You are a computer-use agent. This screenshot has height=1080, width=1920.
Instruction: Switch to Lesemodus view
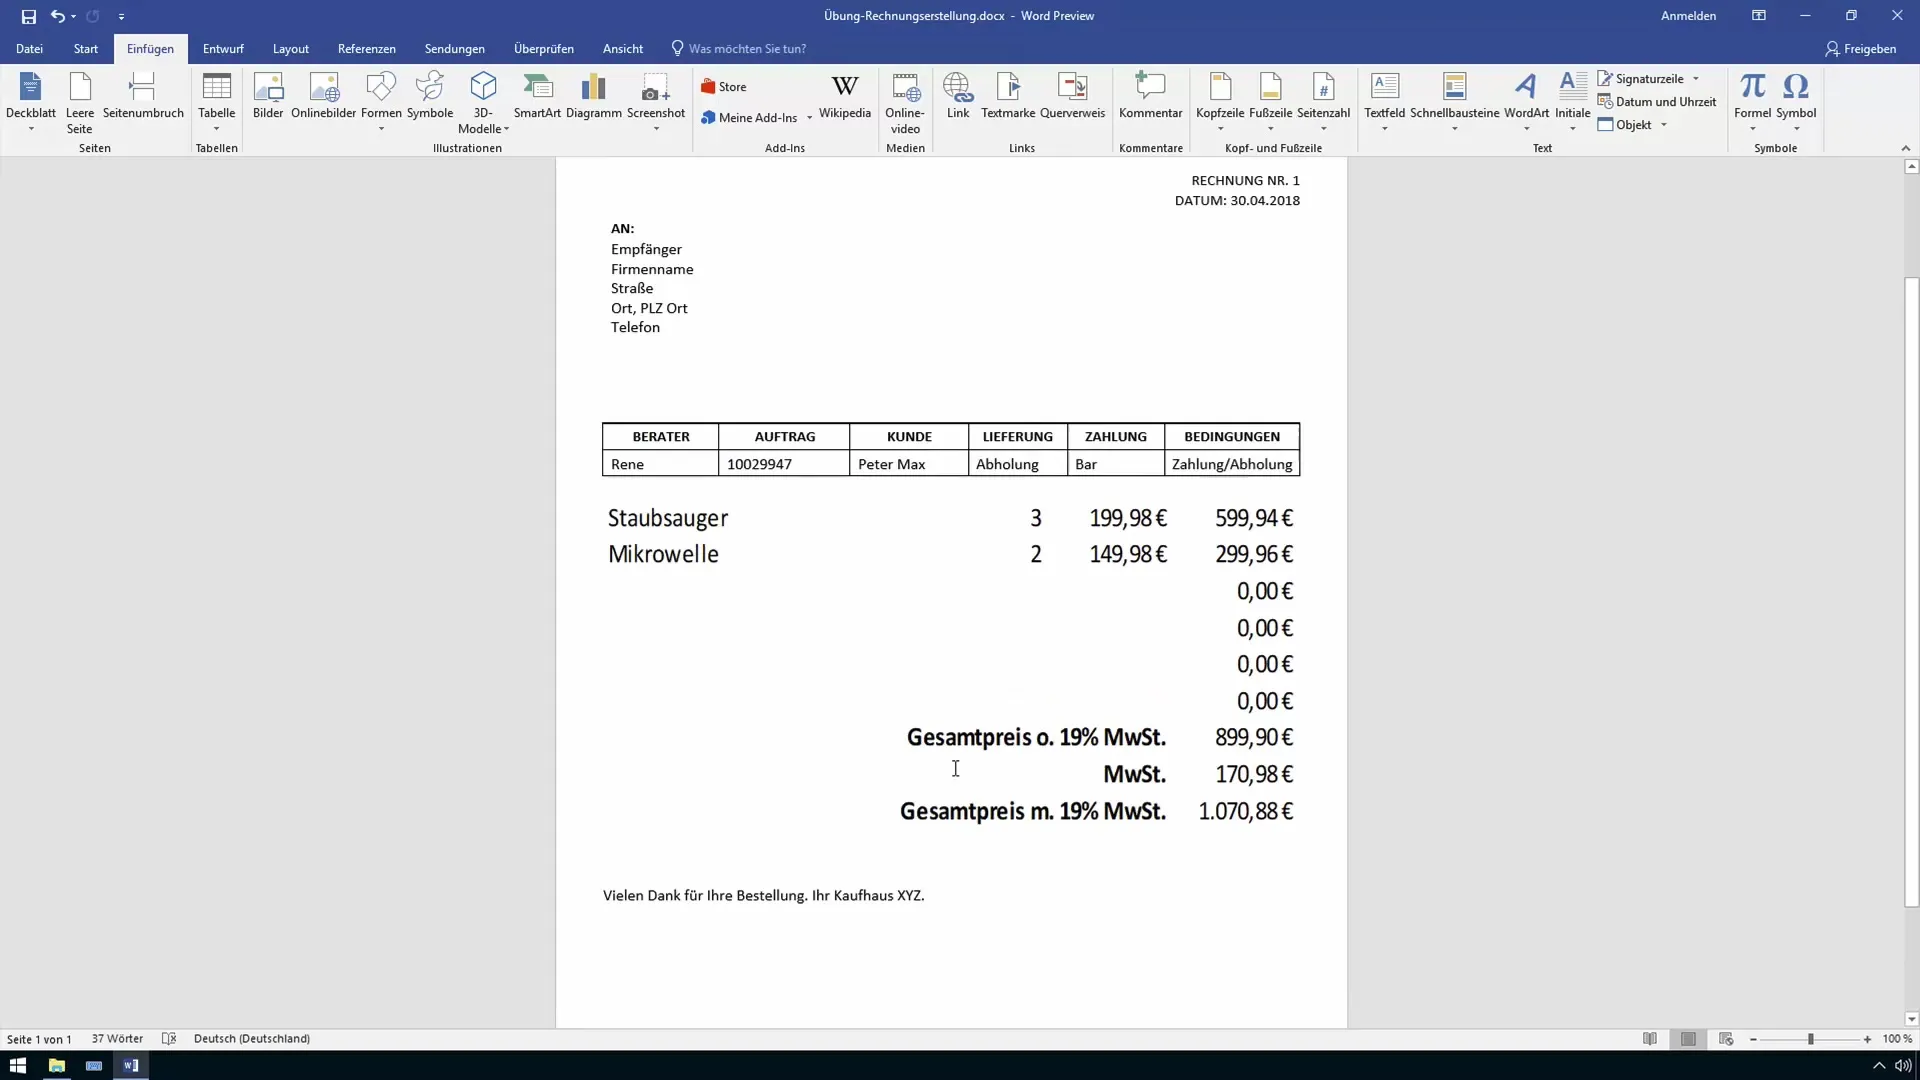click(x=1650, y=1039)
